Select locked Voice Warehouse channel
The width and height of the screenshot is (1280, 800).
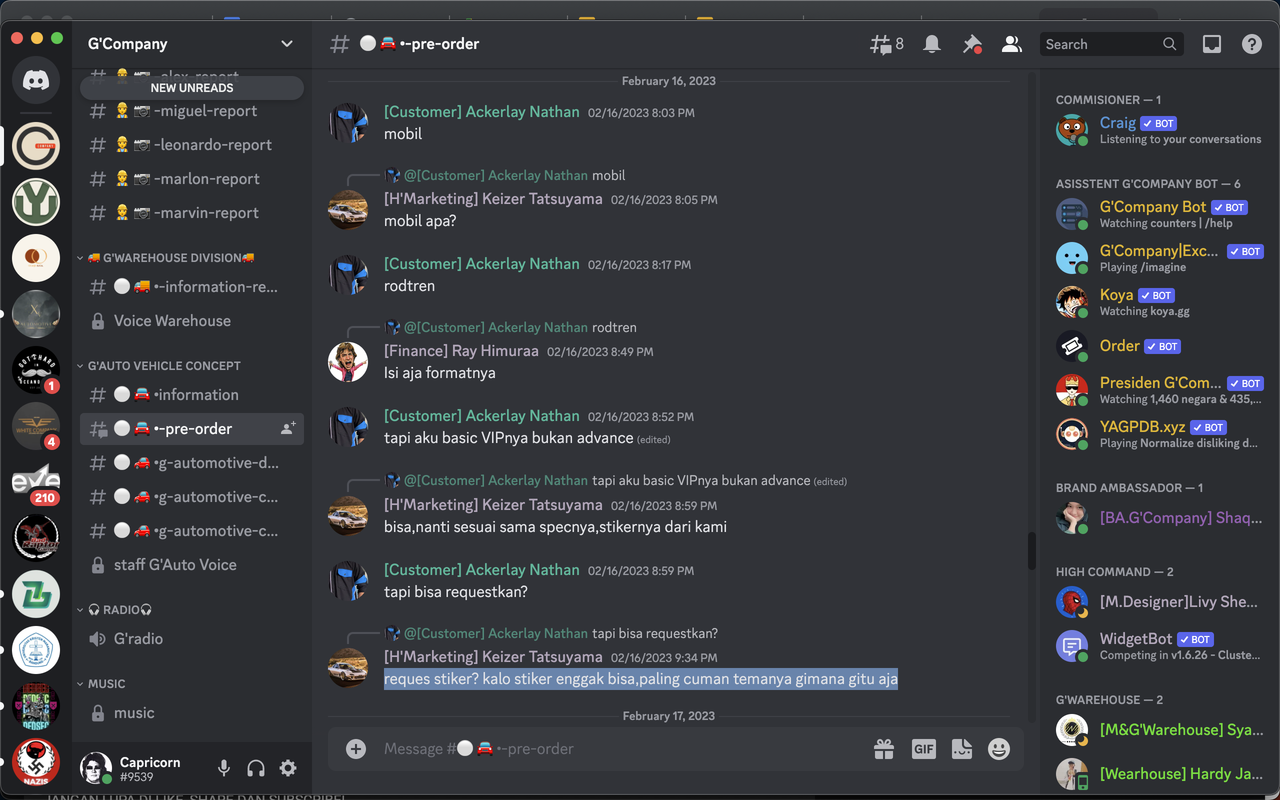click(192, 321)
